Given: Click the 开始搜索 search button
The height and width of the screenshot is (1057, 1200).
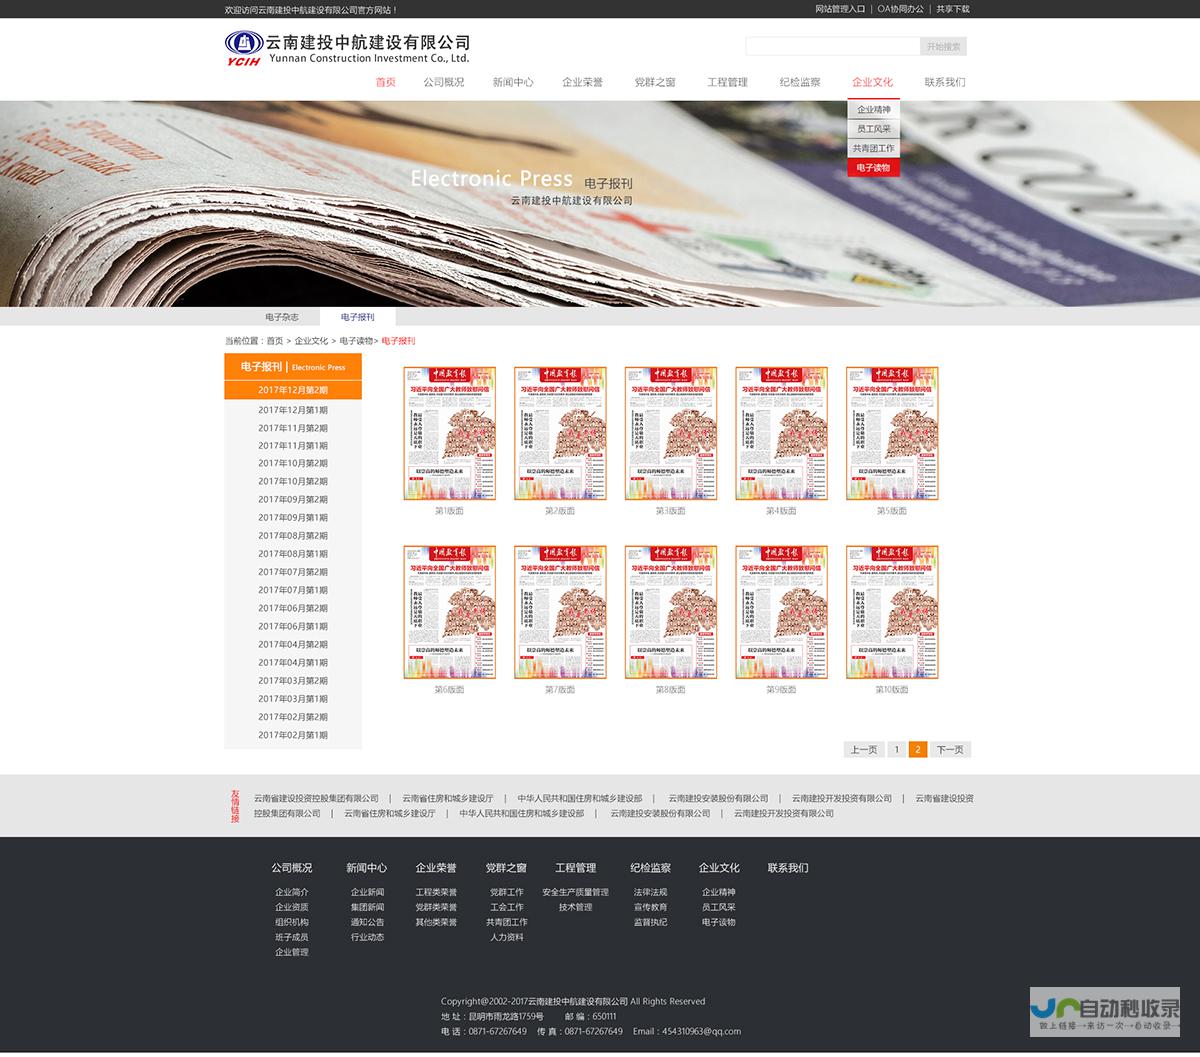Looking at the screenshot, I should coord(943,46).
